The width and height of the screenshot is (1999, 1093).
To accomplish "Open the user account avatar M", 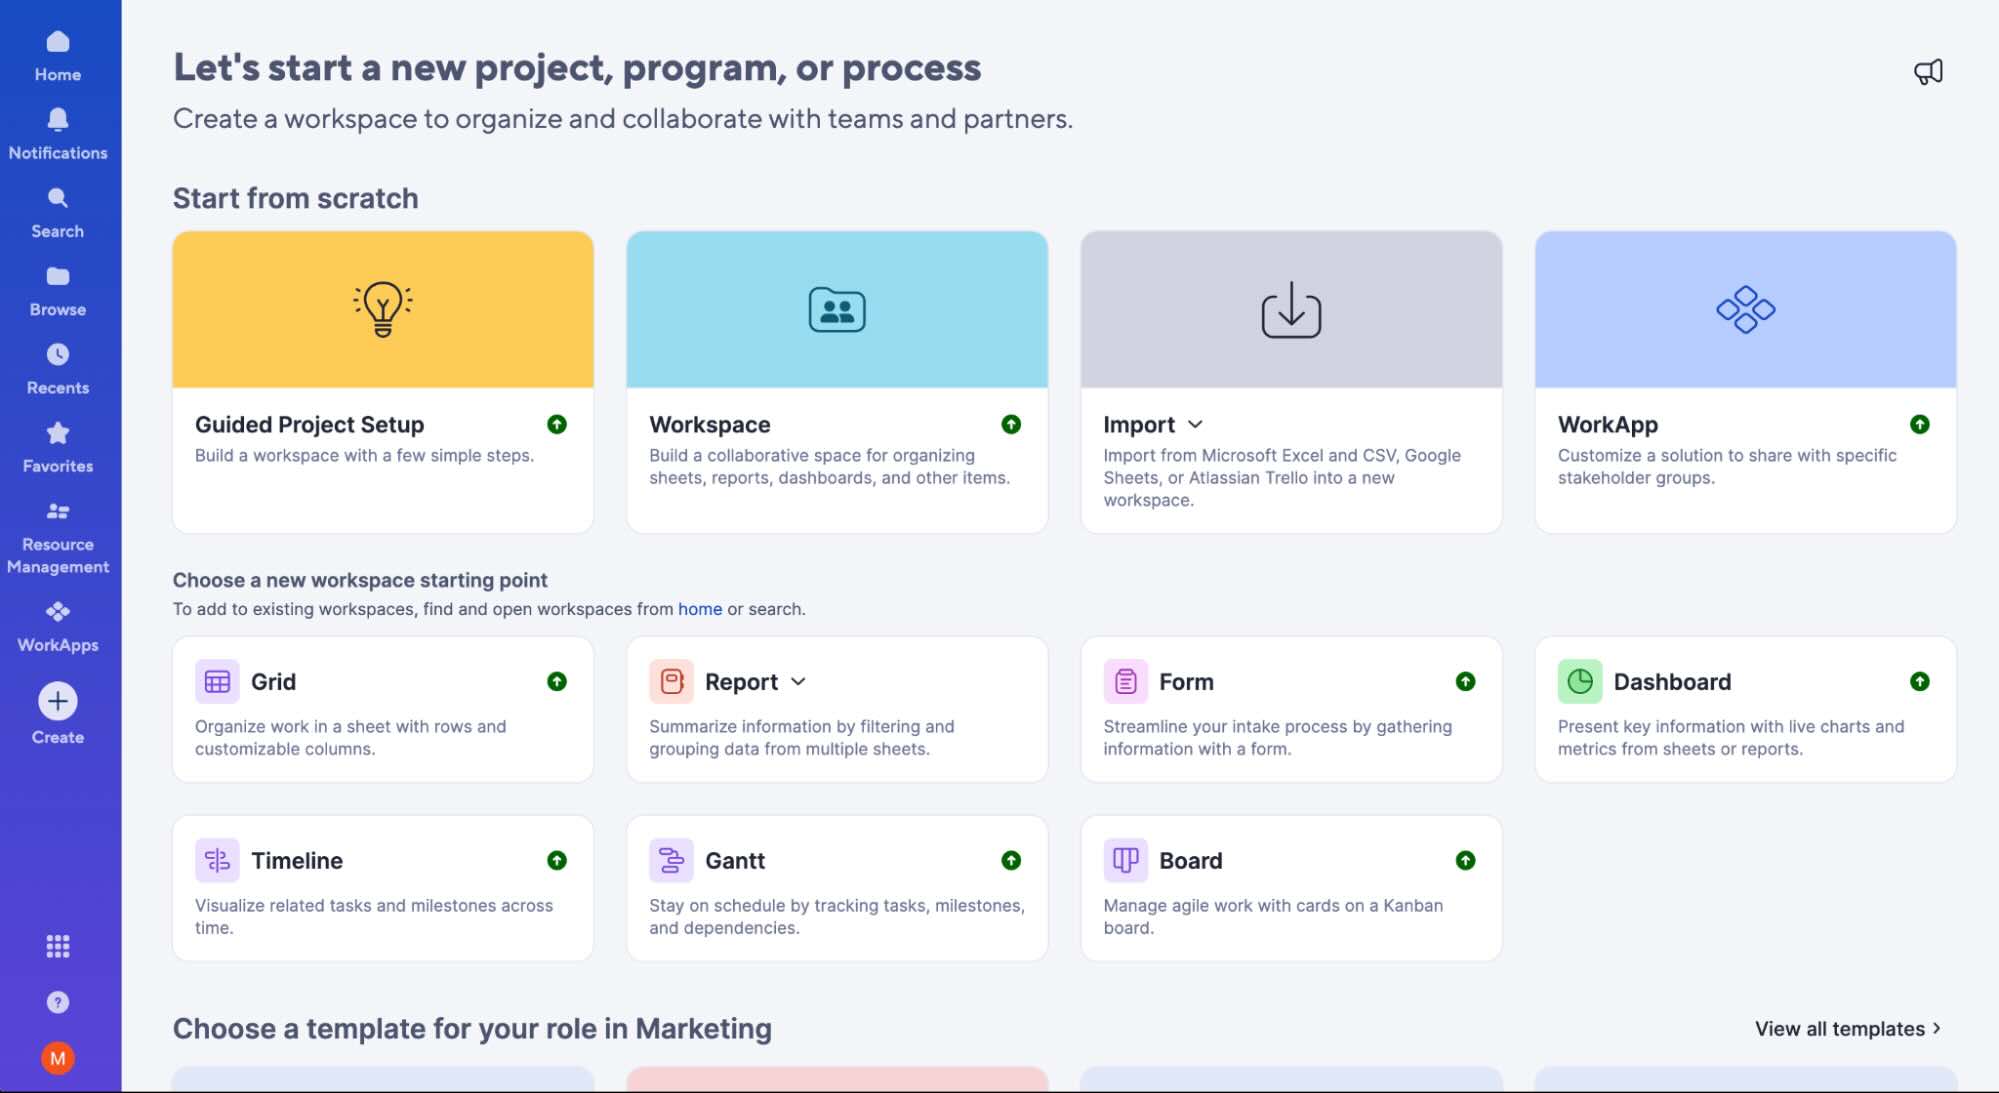I will pyautogui.click(x=58, y=1058).
